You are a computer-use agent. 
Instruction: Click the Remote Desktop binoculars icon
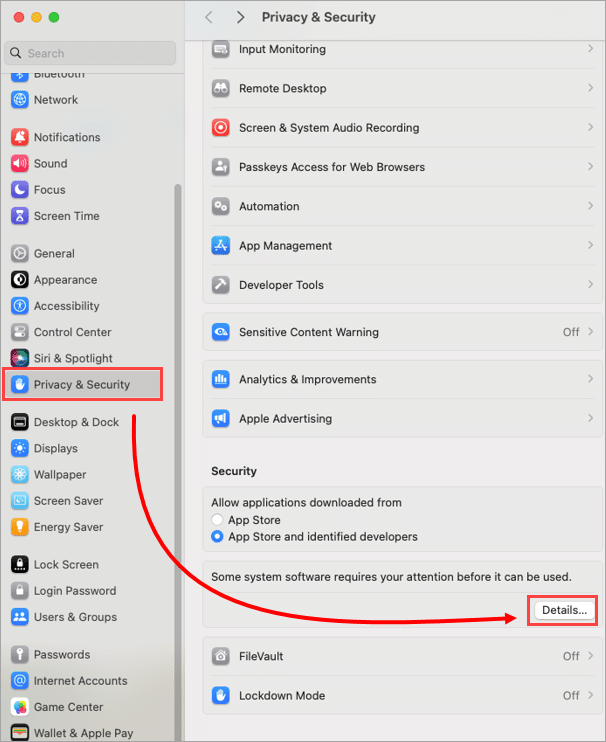click(220, 88)
